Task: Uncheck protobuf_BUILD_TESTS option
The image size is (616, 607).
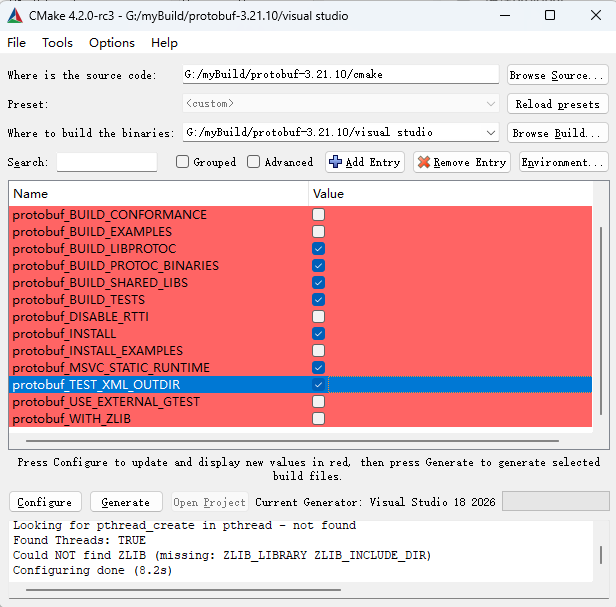Action: tap(318, 299)
